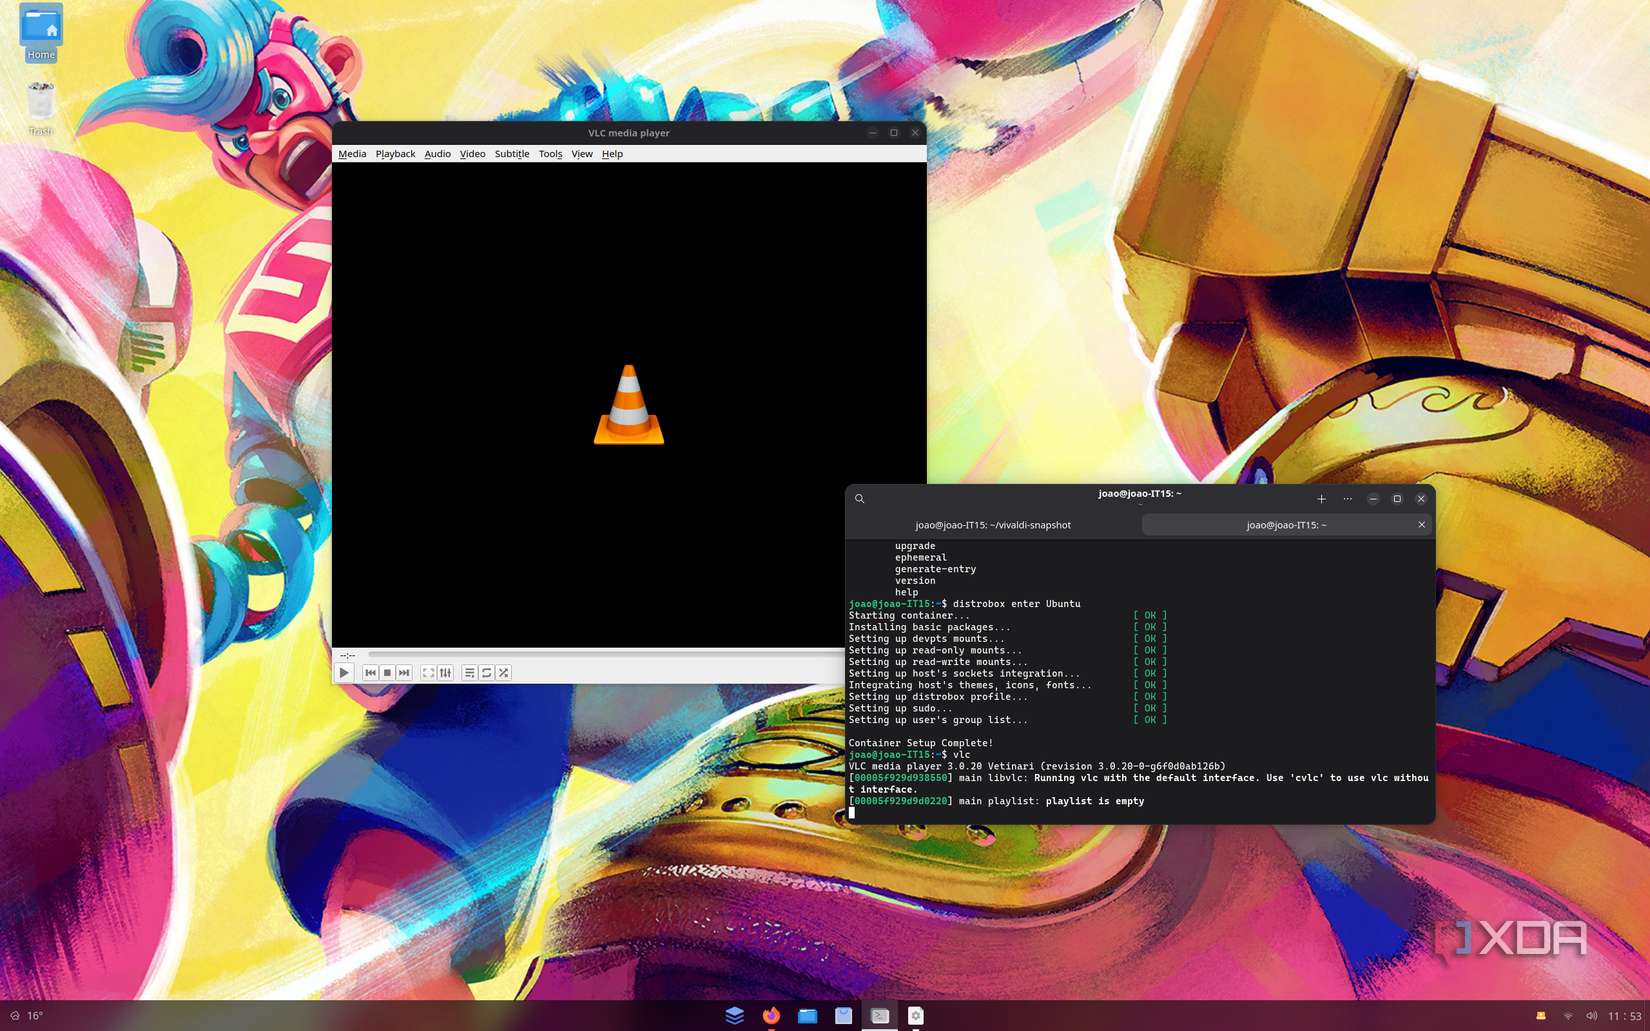Viewport: 1650px width, 1031px height.
Task: Expand the Subtitle menu
Action: [x=511, y=154]
